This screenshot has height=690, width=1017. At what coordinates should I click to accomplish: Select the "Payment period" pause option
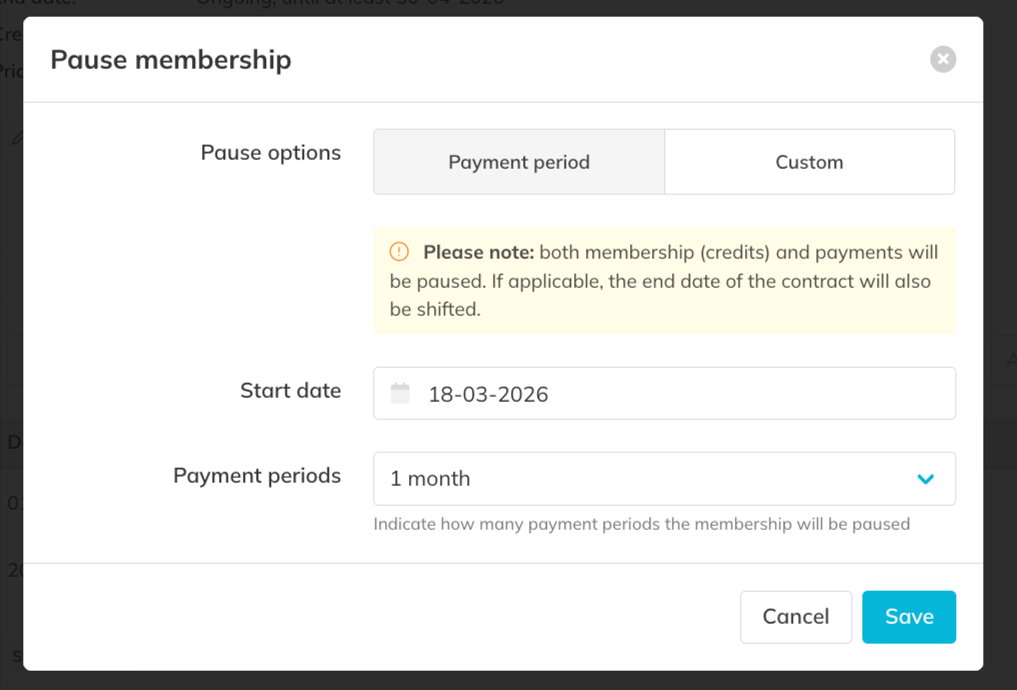click(519, 162)
